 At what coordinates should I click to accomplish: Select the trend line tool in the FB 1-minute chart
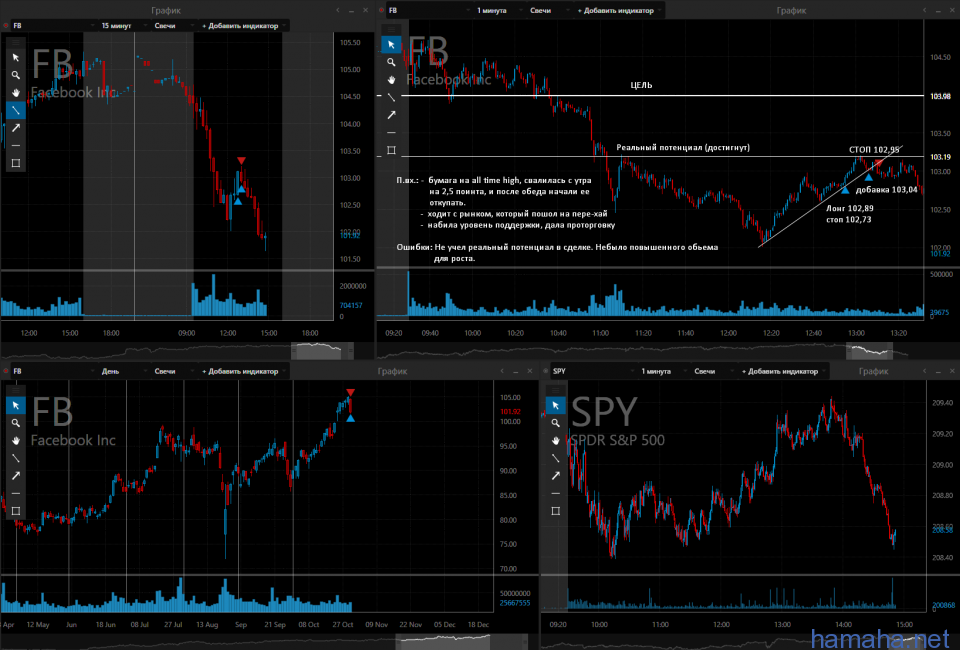pyautogui.click(x=391, y=97)
